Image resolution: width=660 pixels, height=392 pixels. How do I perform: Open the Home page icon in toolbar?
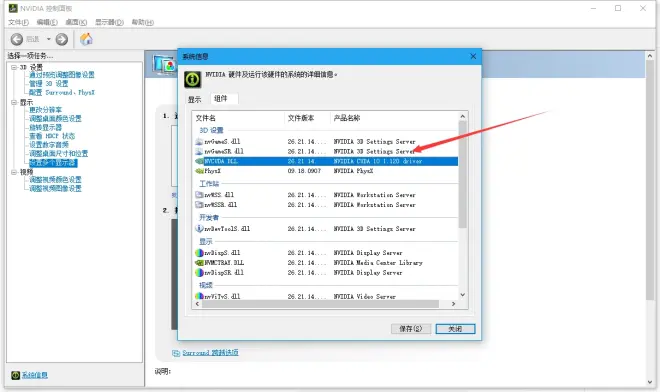coord(86,39)
